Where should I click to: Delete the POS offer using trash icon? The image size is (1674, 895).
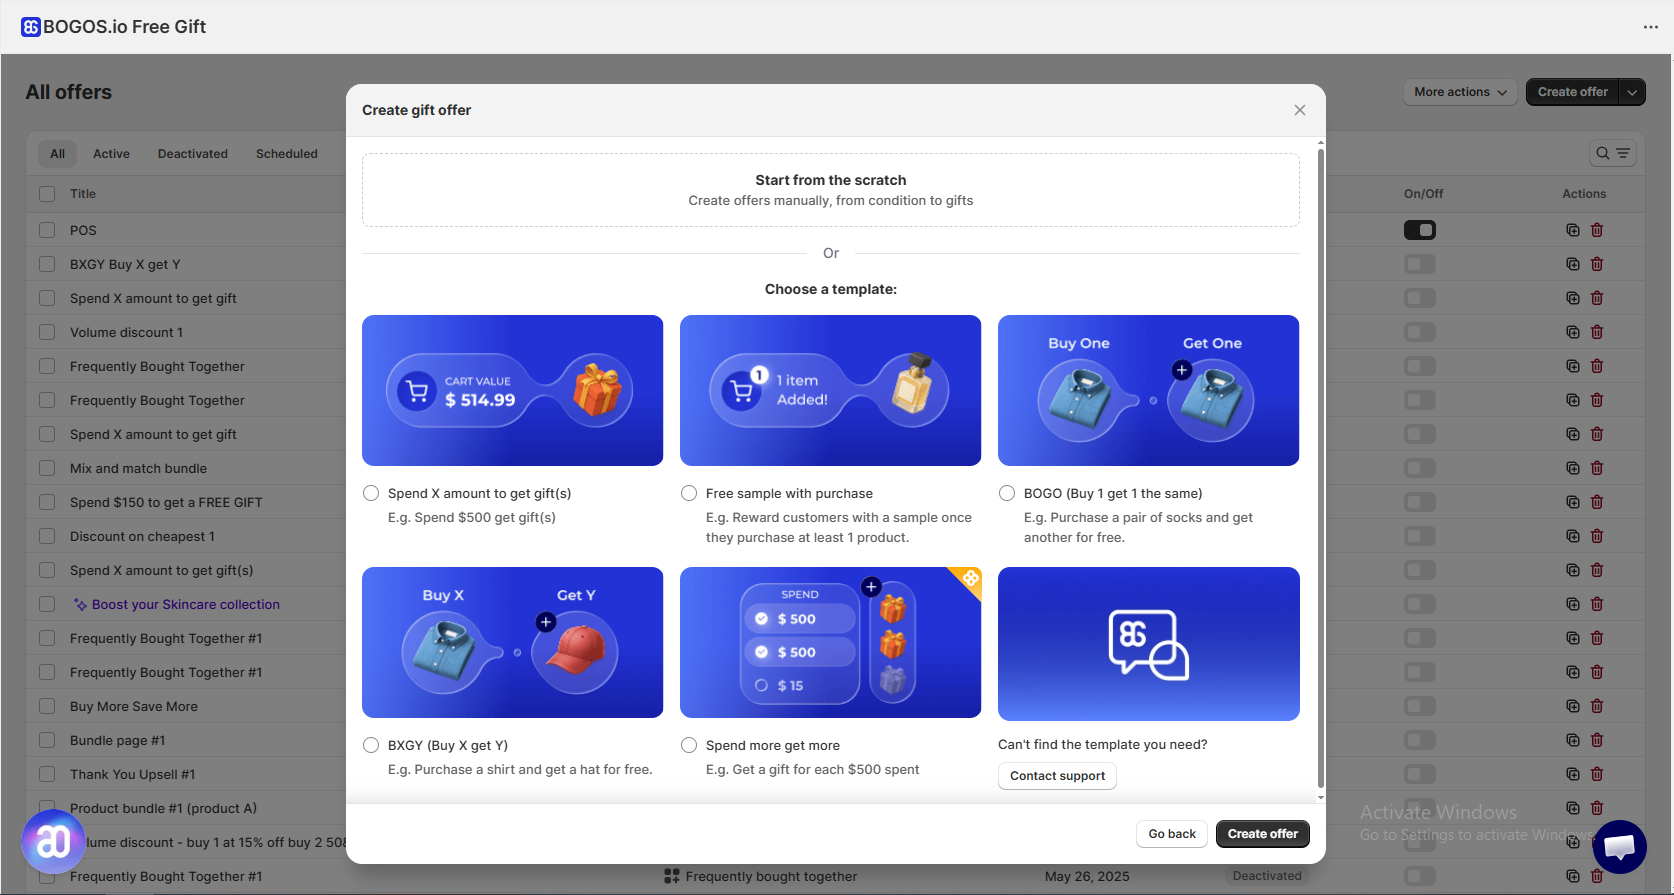click(x=1597, y=230)
